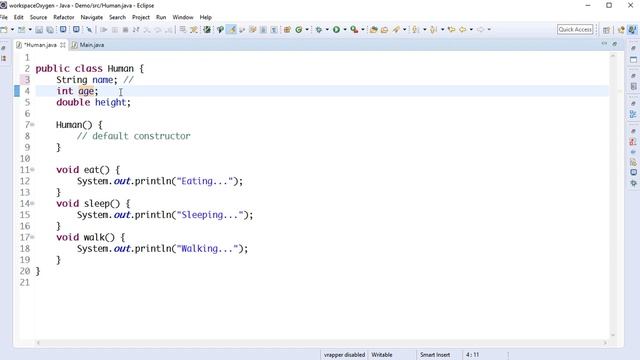Click the "4 : 11" cursor position status
The width and height of the screenshot is (640, 360).
click(472, 355)
